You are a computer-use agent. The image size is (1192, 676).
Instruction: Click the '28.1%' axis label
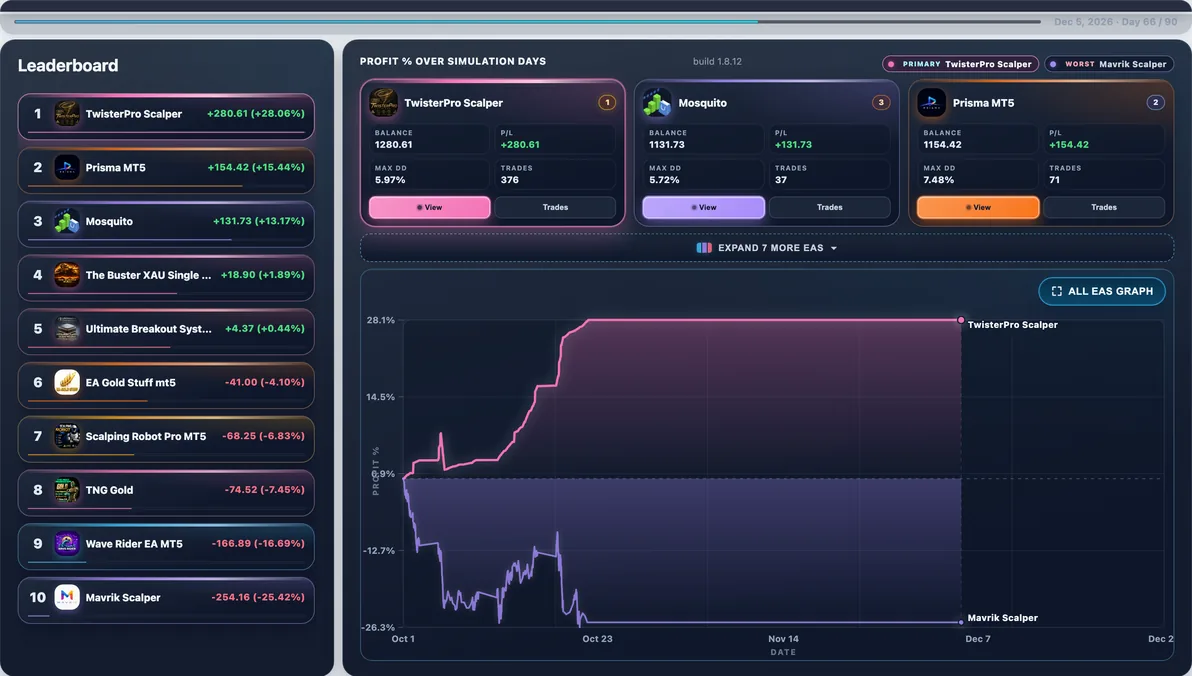coord(381,320)
